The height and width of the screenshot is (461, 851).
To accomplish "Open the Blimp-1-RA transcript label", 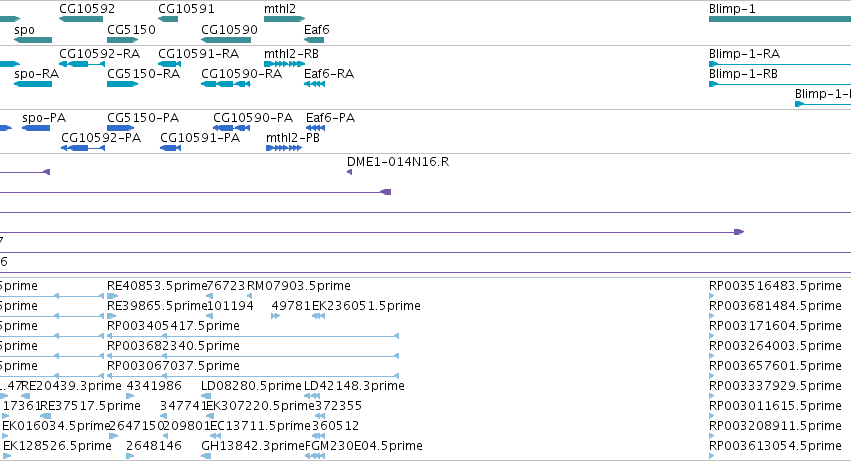I will (x=744, y=54).
